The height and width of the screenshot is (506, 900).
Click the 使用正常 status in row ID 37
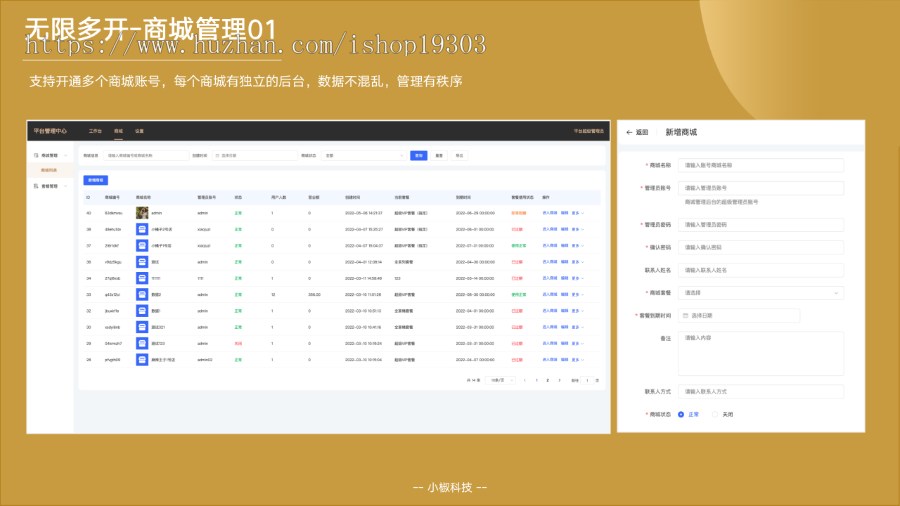tap(519, 246)
